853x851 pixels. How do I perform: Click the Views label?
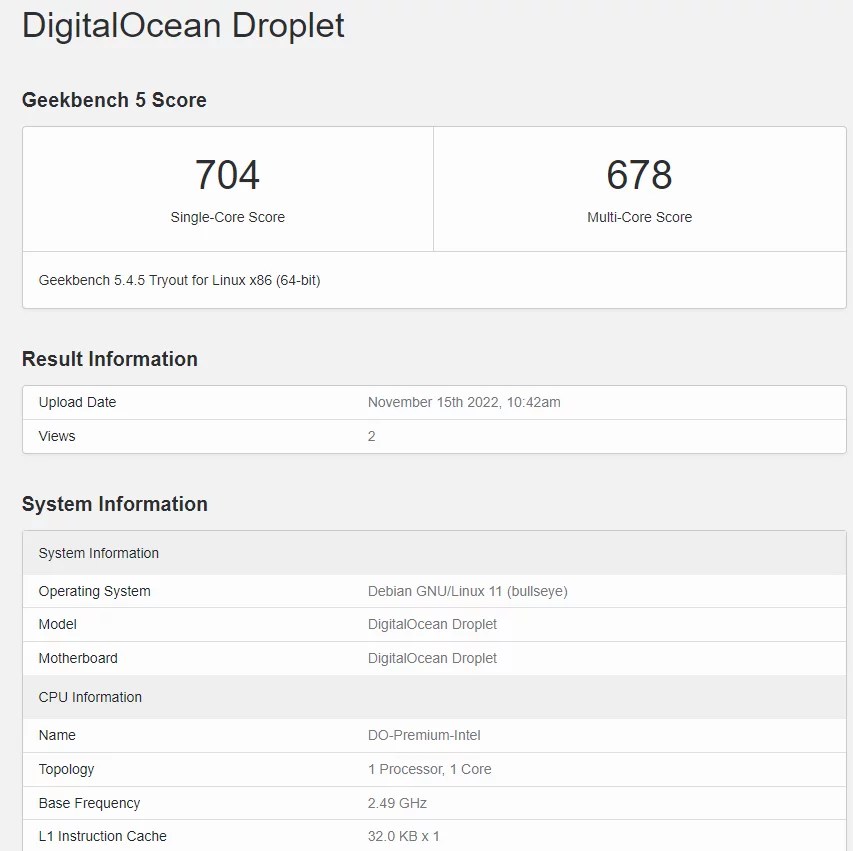pyautogui.click(x=57, y=436)
